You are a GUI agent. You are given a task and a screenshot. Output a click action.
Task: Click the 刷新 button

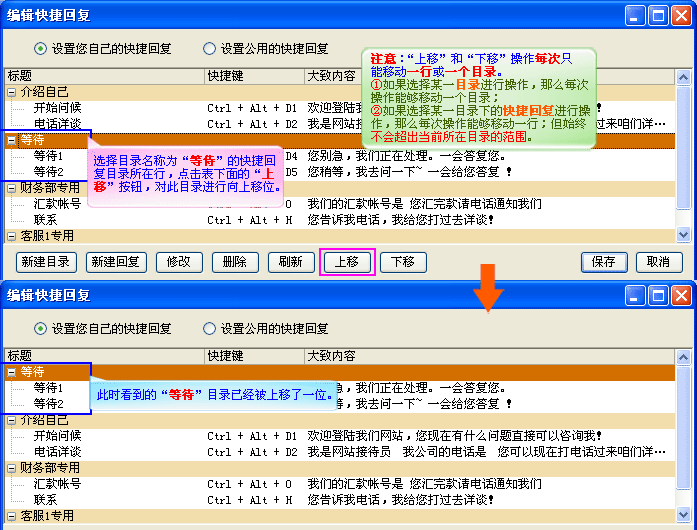291,262
